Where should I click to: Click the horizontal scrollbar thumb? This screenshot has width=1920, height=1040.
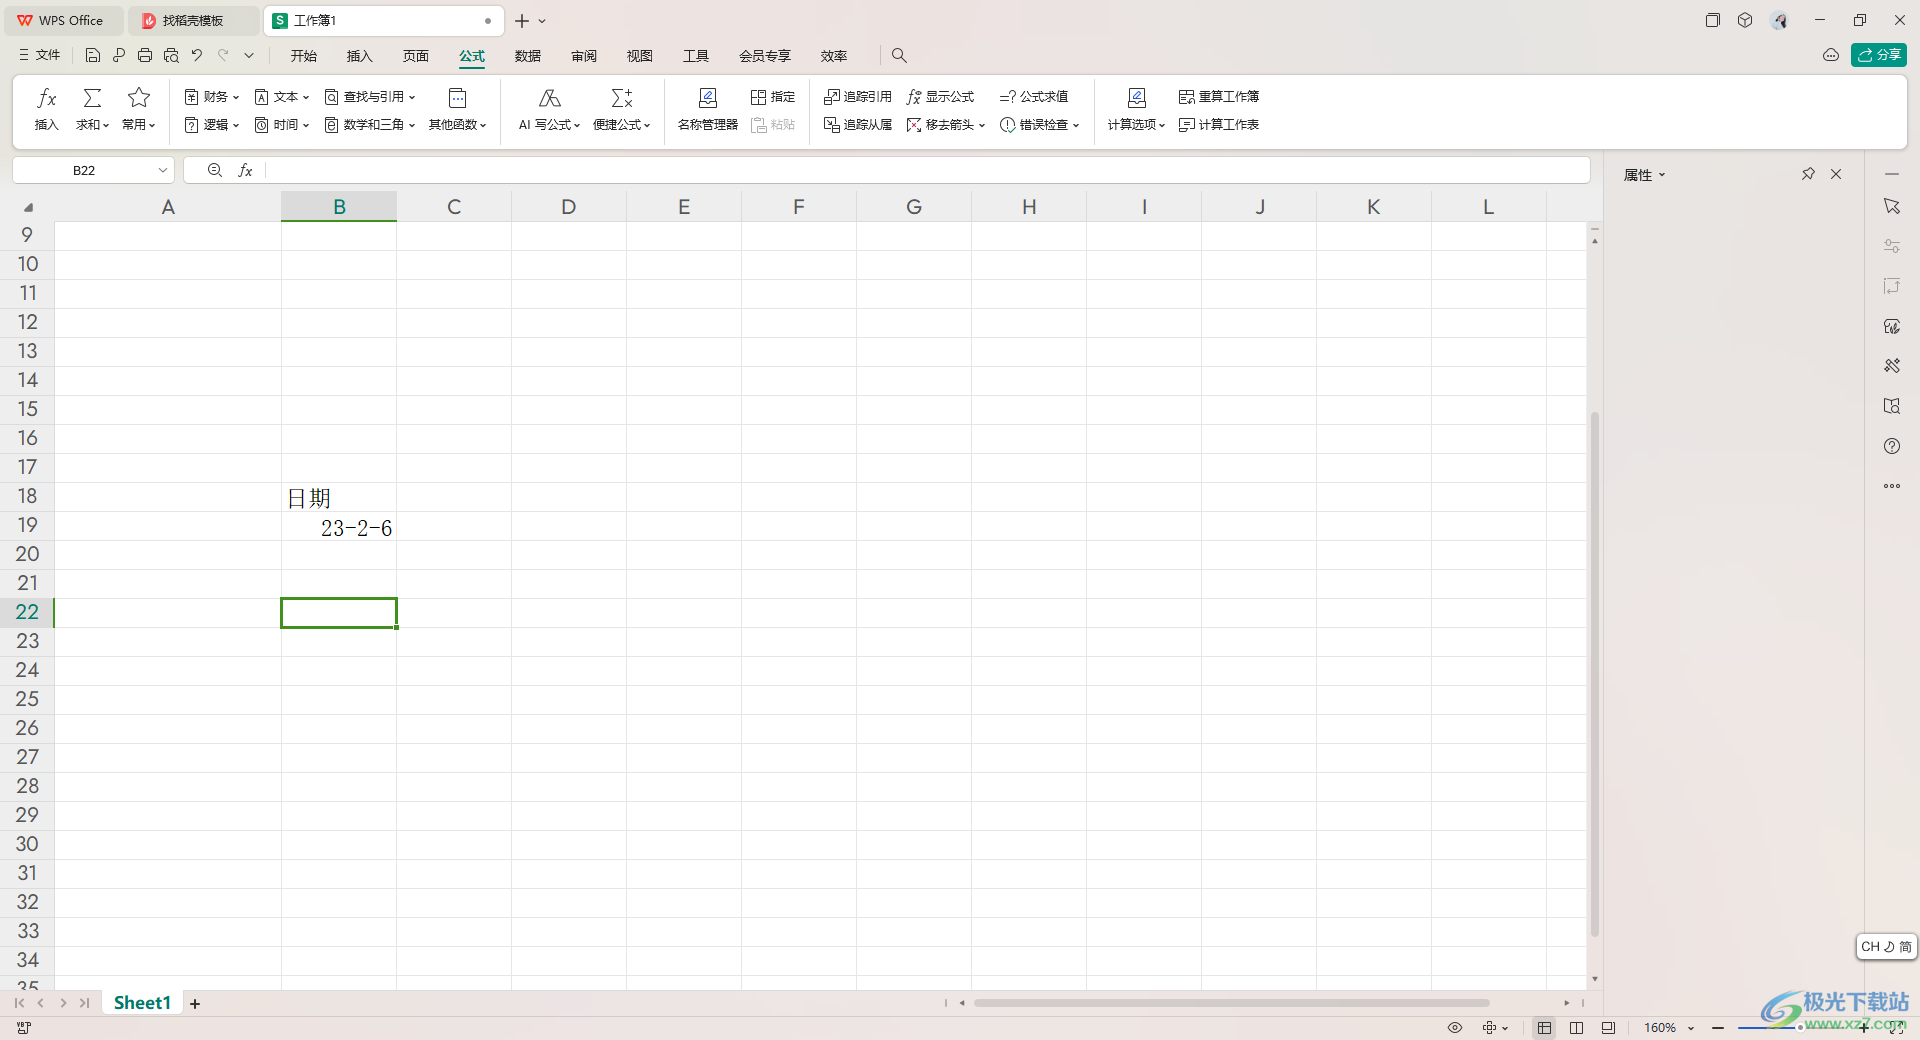pyautogui.click(x=1232, y=1003)
